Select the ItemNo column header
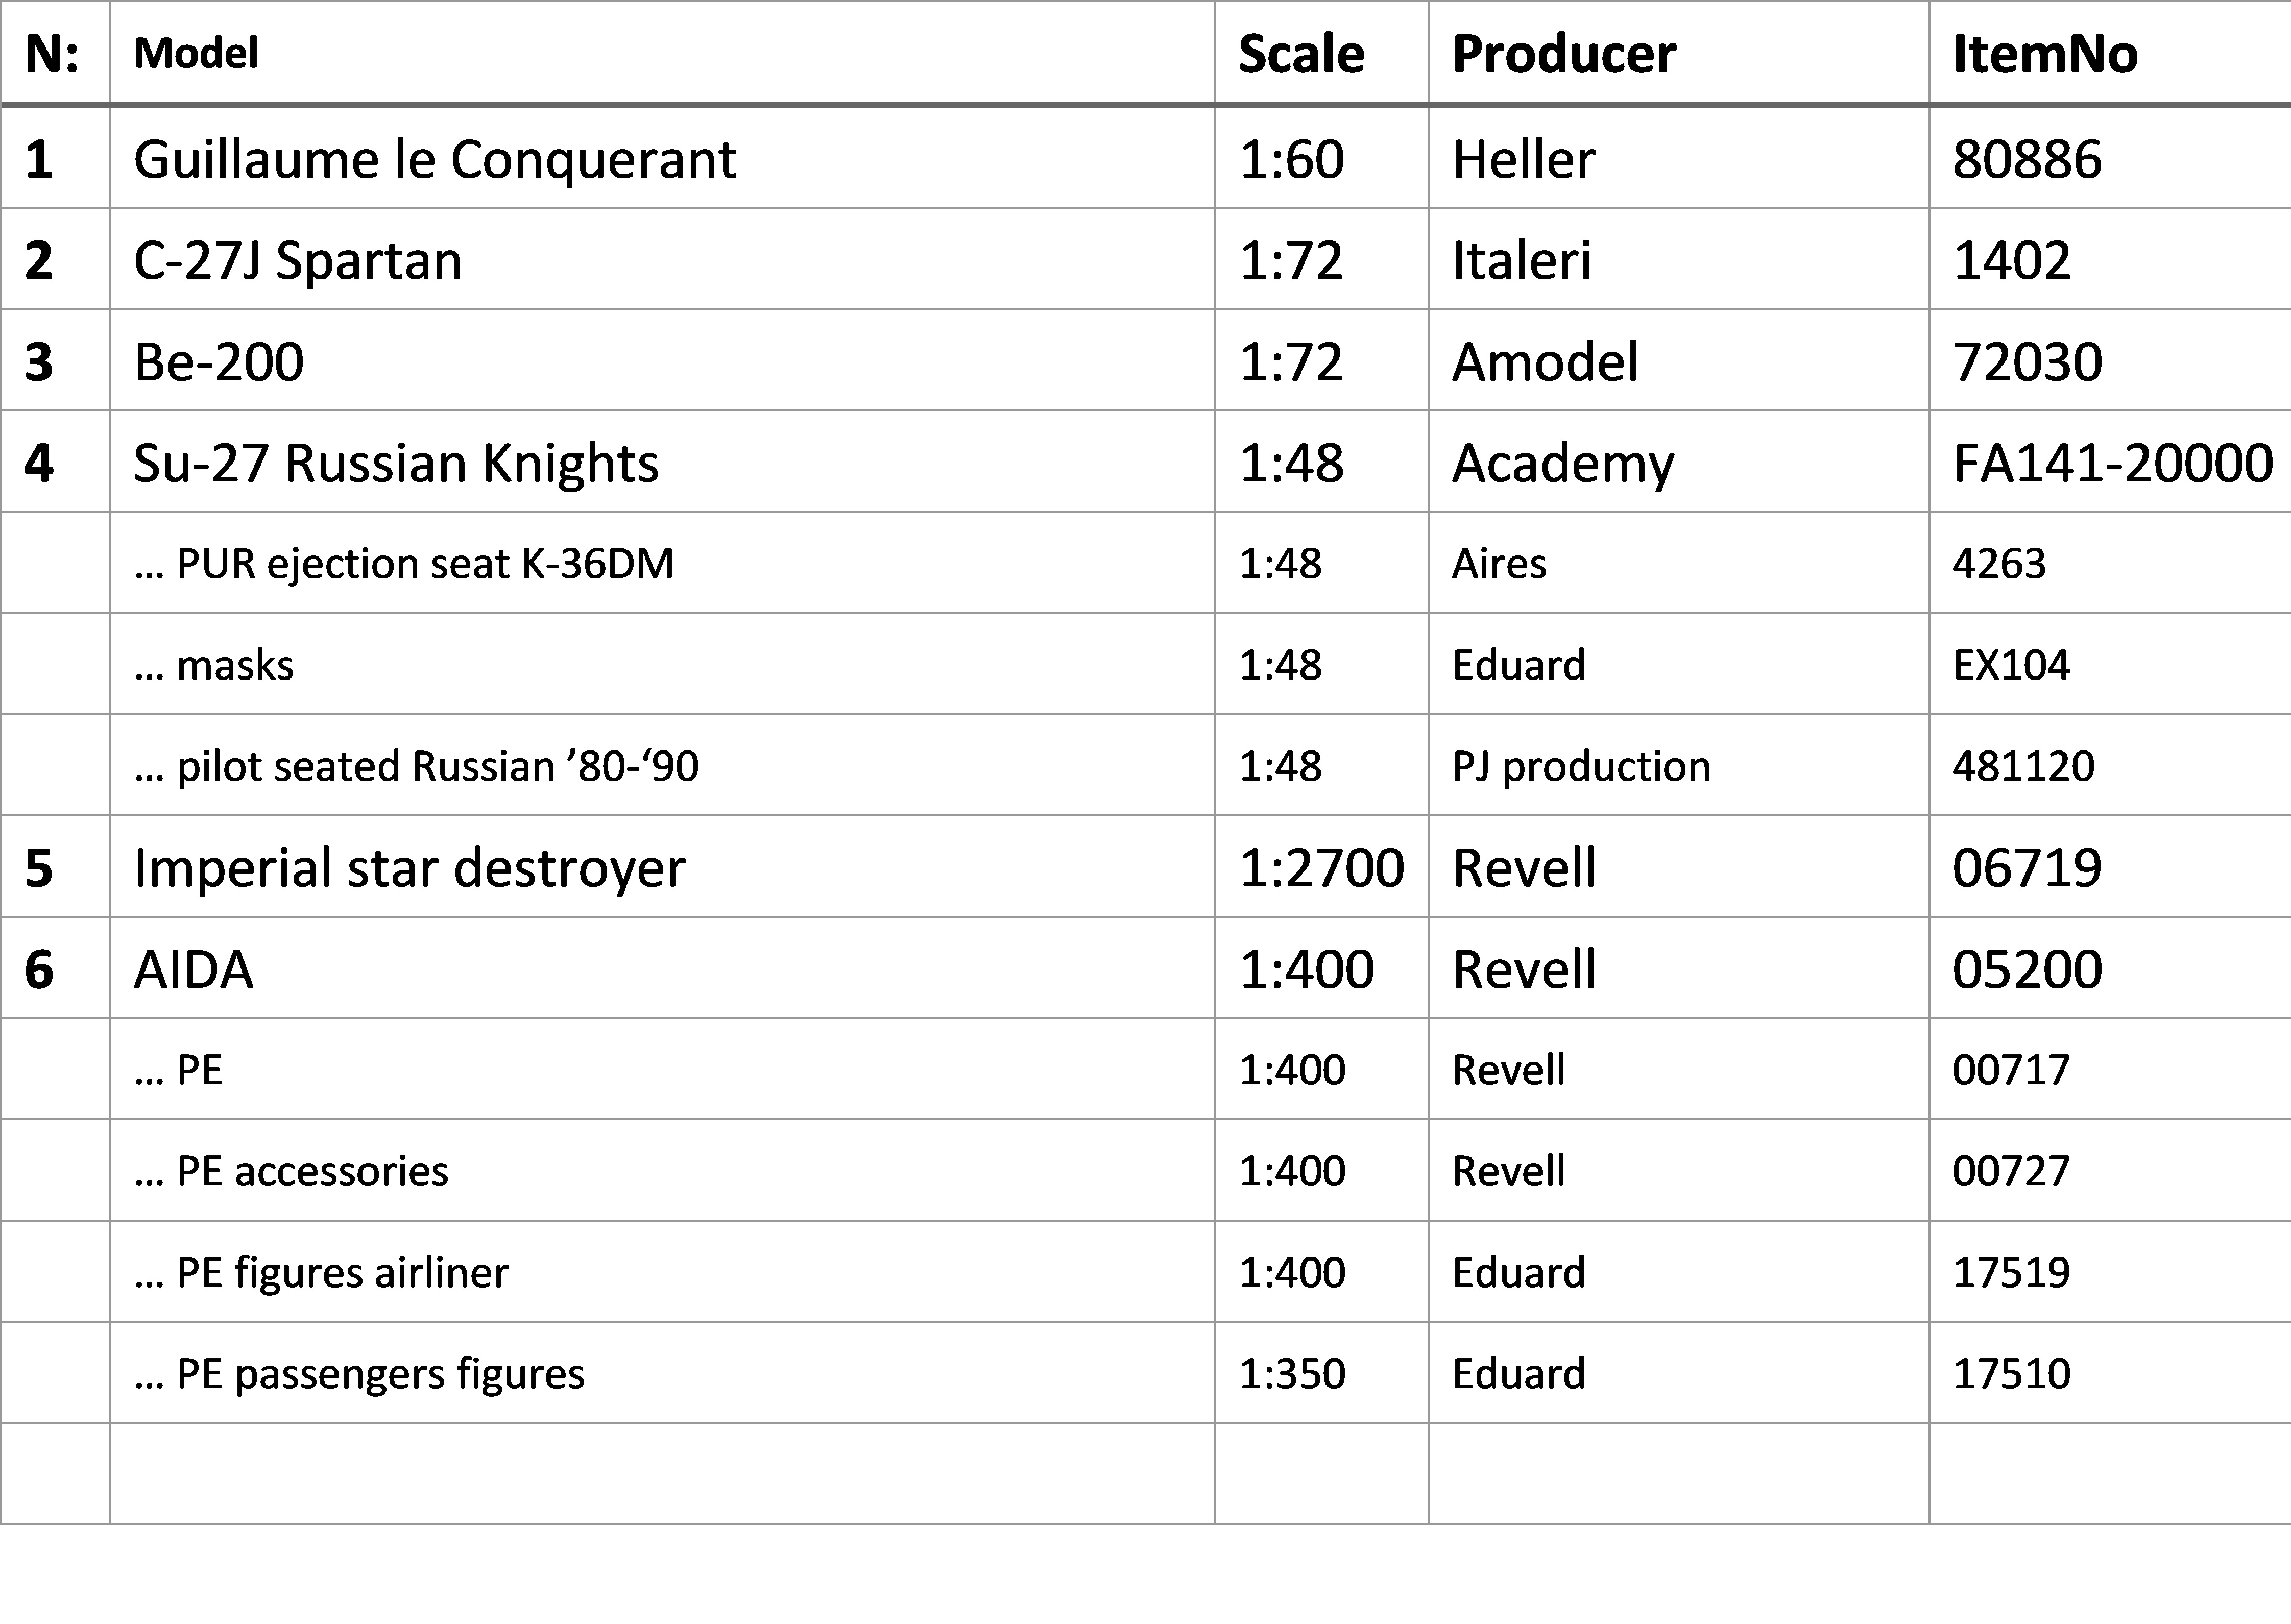Image resolution: width=2291 pixels, height=1624 pixels. (2044, 53)
